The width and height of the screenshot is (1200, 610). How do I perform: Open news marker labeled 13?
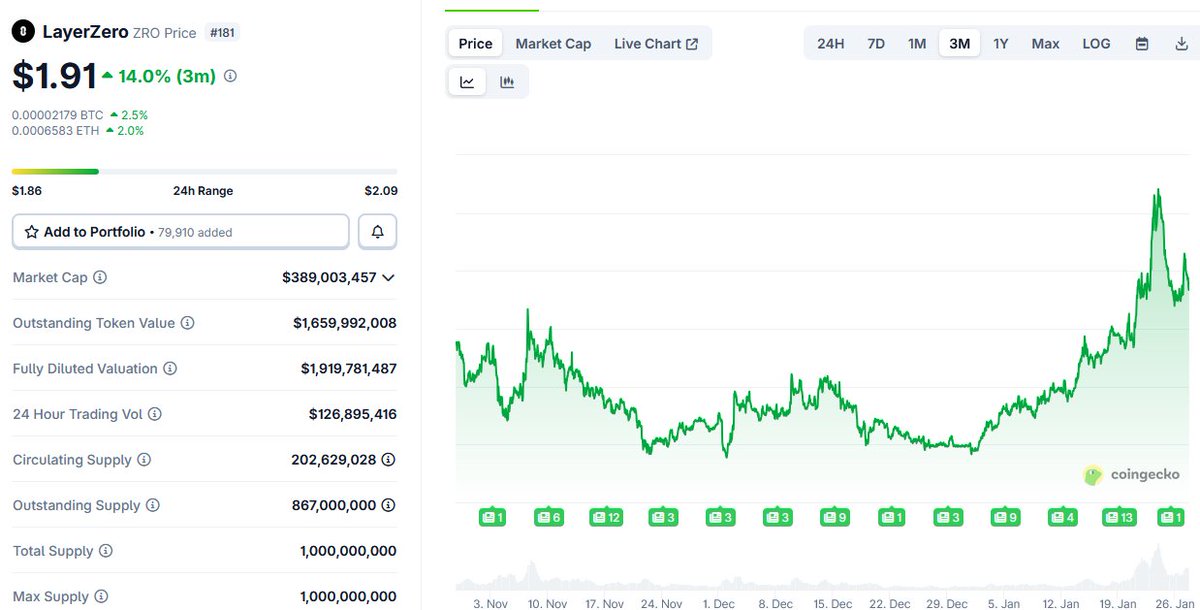coord(1119,517)
